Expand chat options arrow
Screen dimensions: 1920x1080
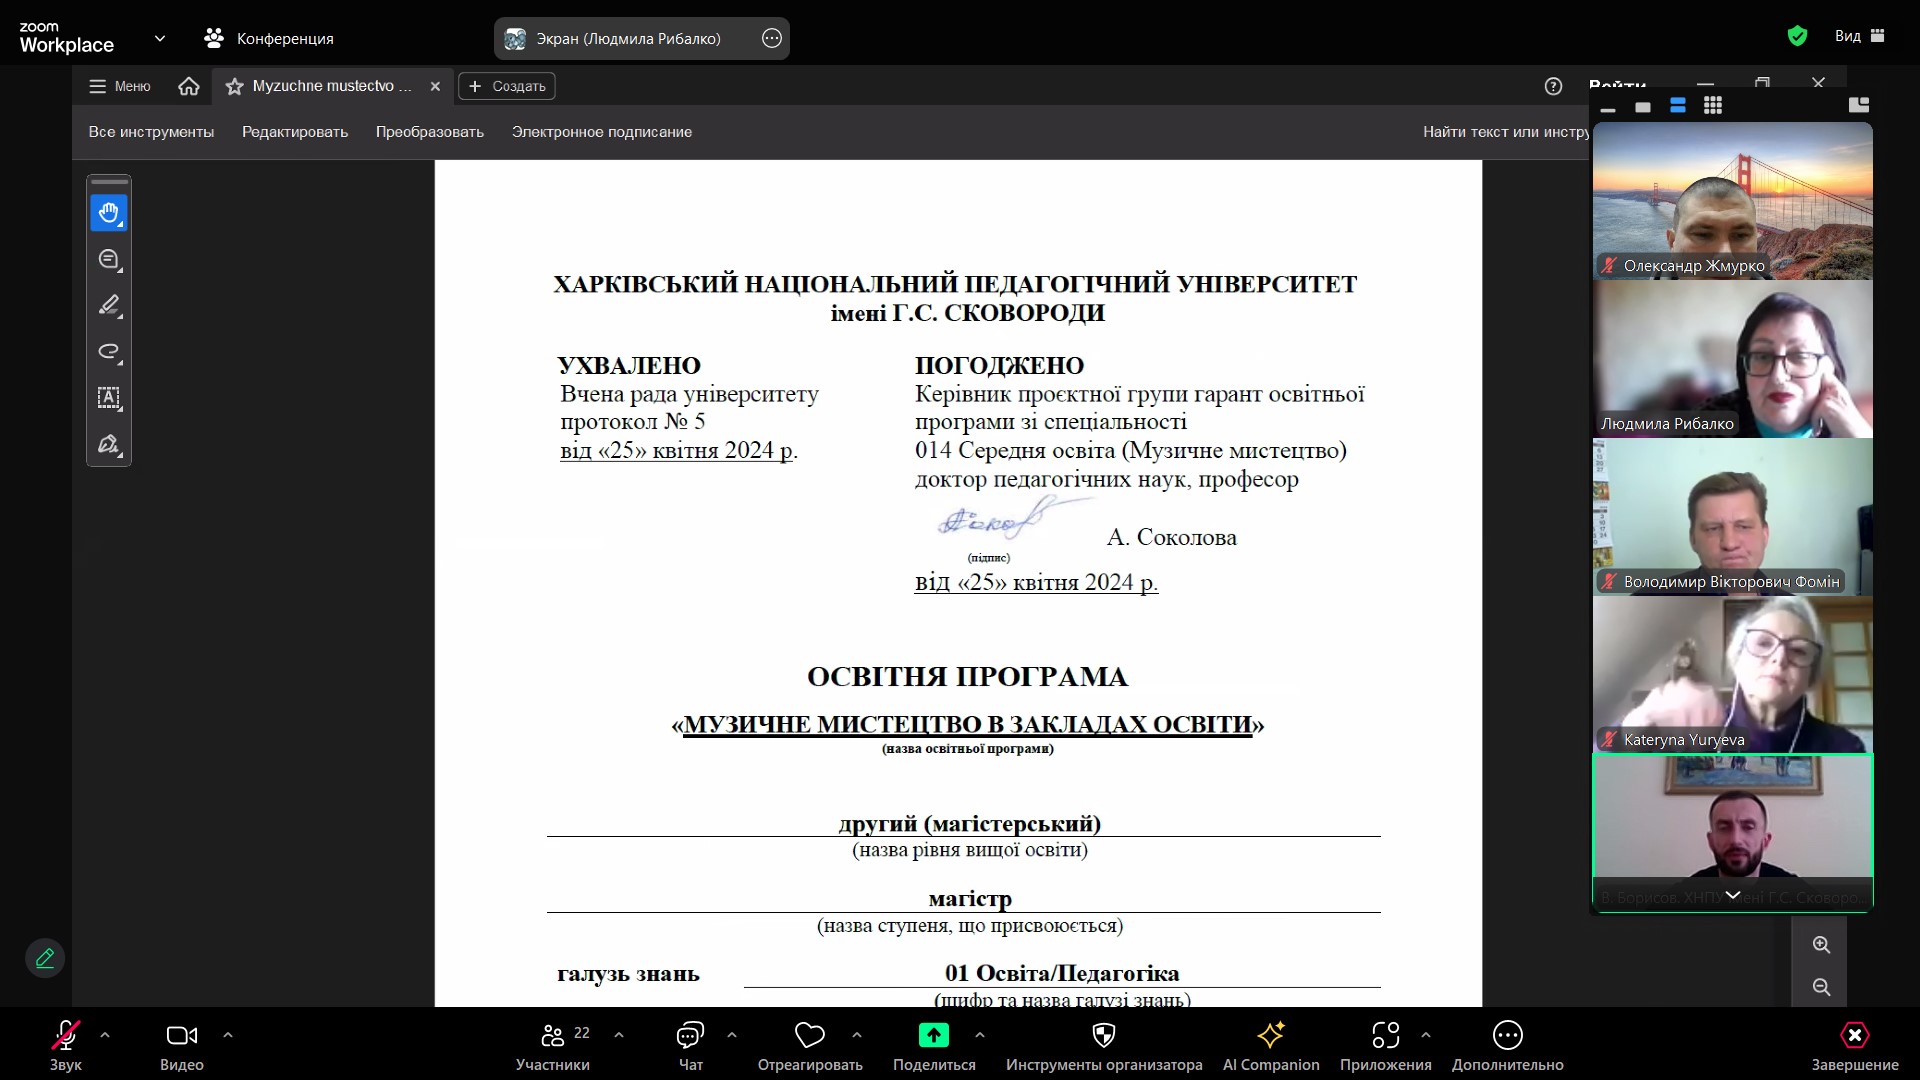pyautogui.click(x=732, y=1035)
